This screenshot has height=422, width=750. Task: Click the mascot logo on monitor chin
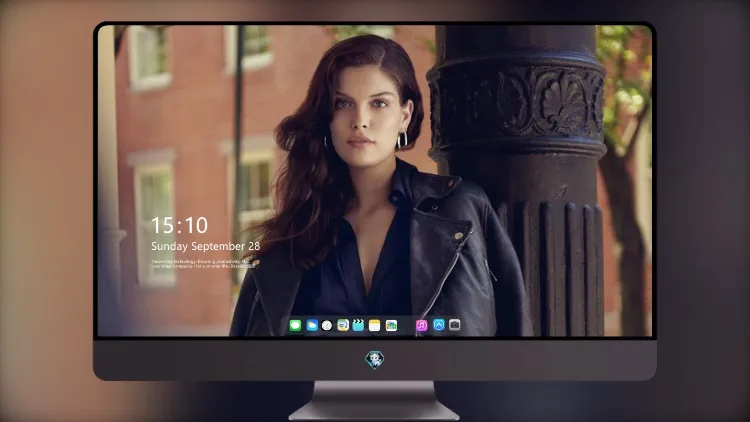click(375, 359)
